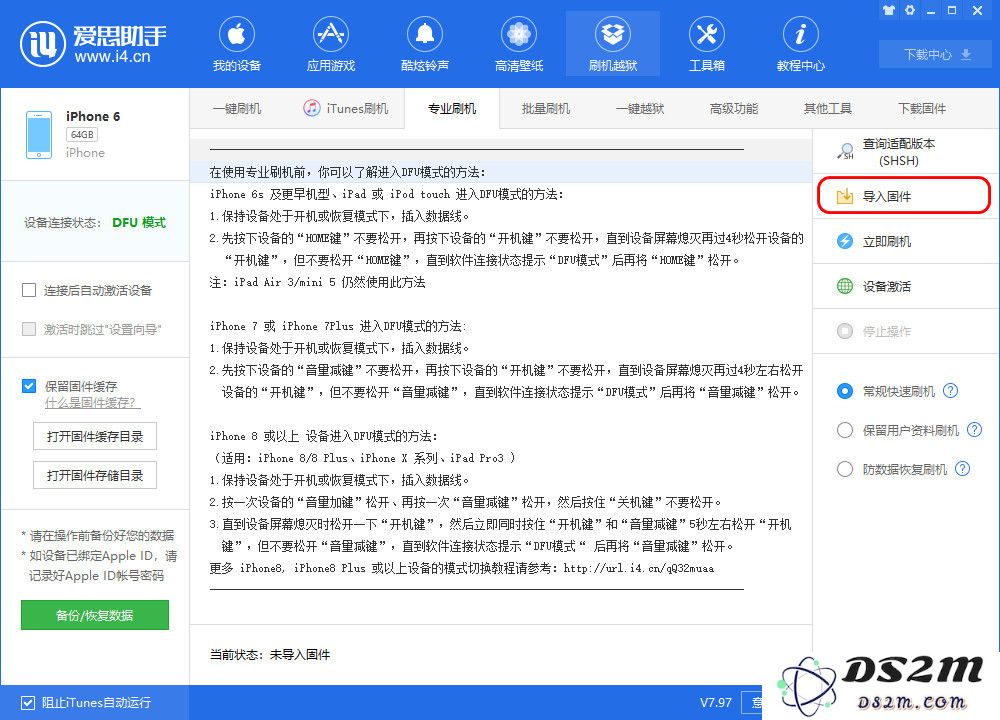Screen dimensions: 1000x720
Task: Switch to 批量刷机 tab
Action: (546, 108)
